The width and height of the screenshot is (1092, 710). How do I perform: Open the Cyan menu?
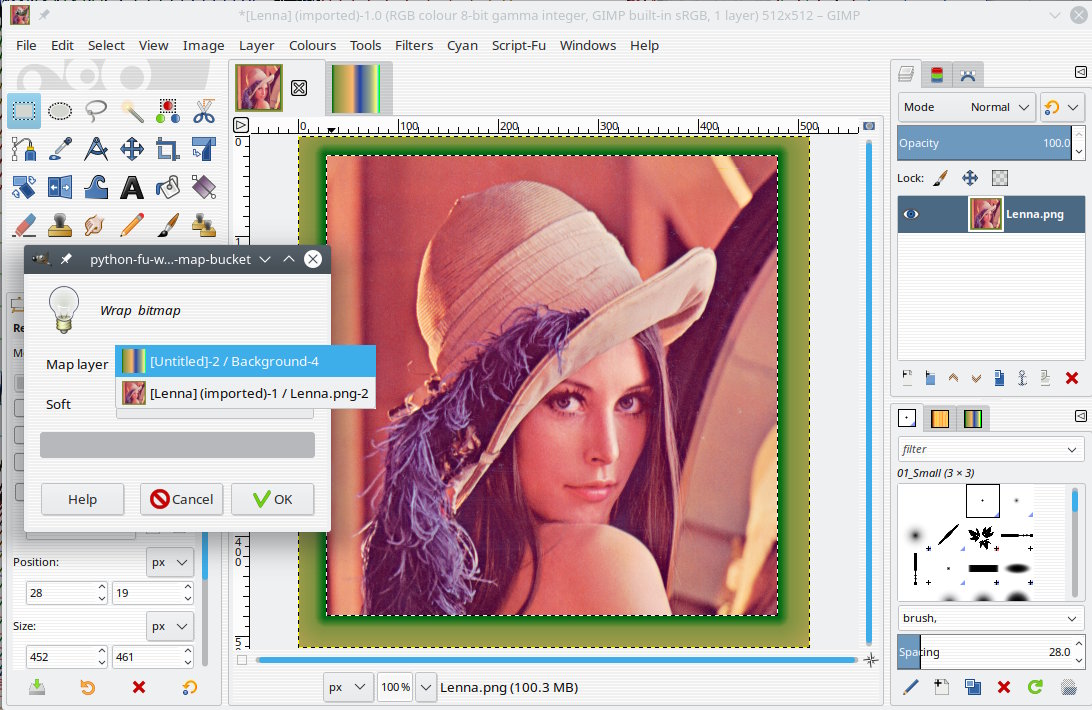click(x=462, y=45)
